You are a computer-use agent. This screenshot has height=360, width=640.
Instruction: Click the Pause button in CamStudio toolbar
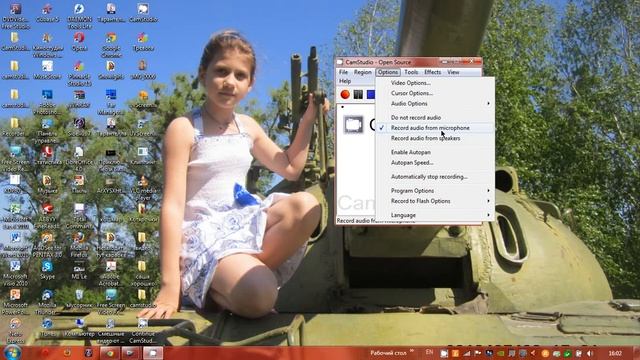click(x=358, y=94)
